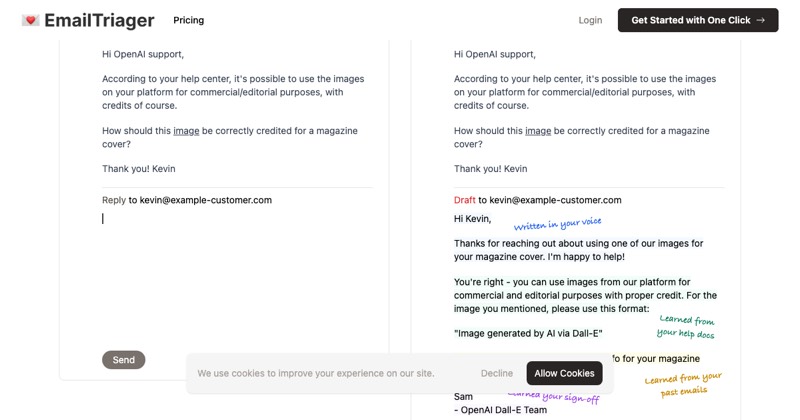800x420 pixels.
Task: Click the red 'Draft' label
Action: tap(464, 200)
